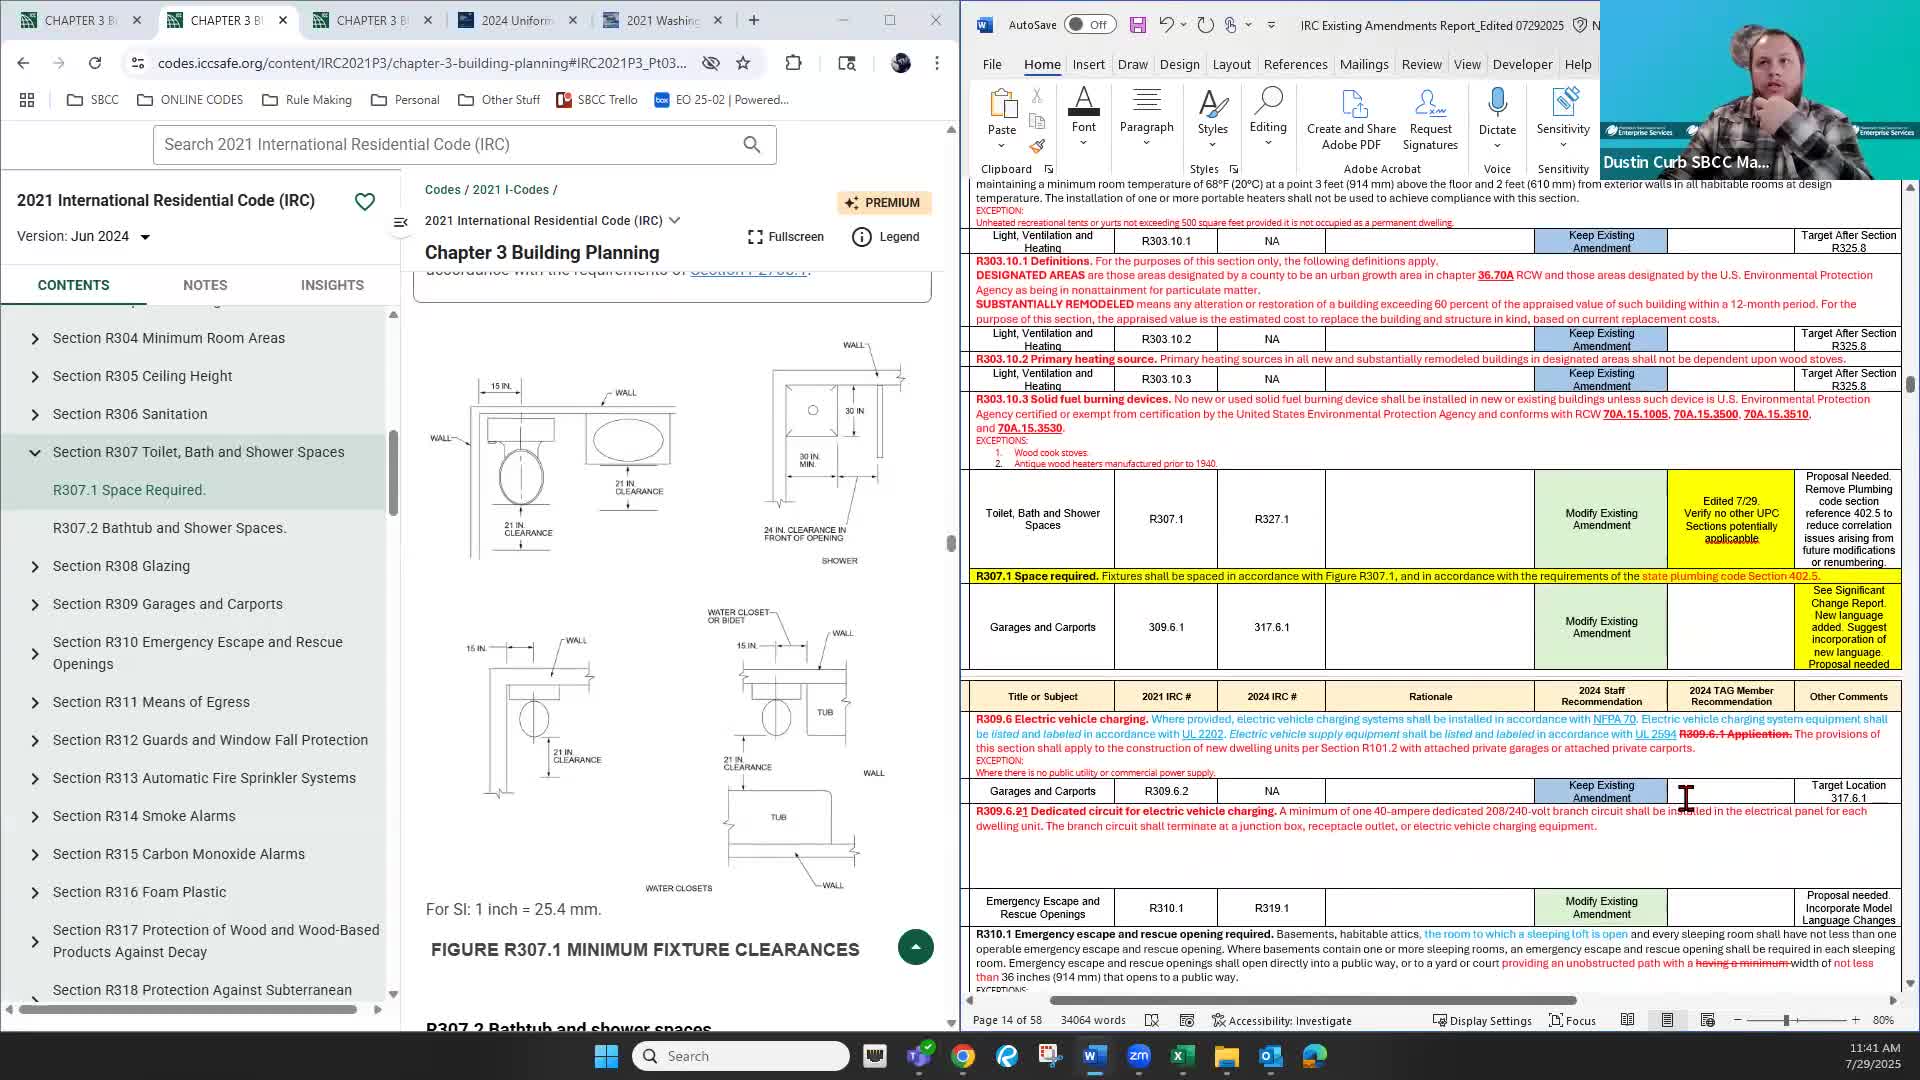Favorite the IRC code with heart icon
1920x1080 pixels.
365,202
